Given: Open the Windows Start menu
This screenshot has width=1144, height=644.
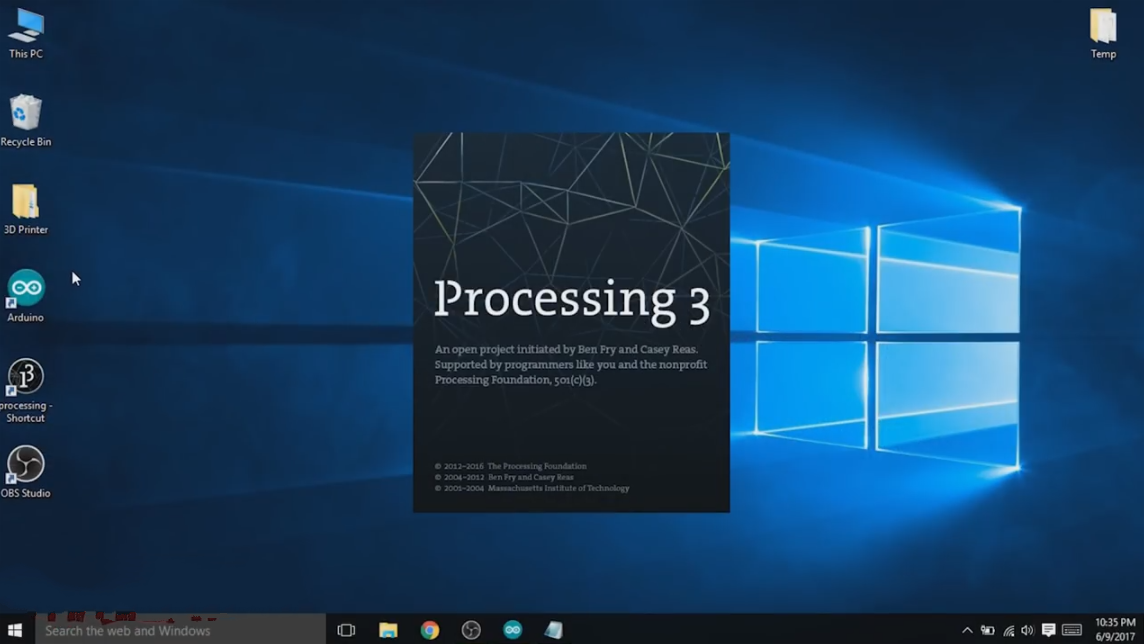Looking at the screenshot, I should coord(15,629).
